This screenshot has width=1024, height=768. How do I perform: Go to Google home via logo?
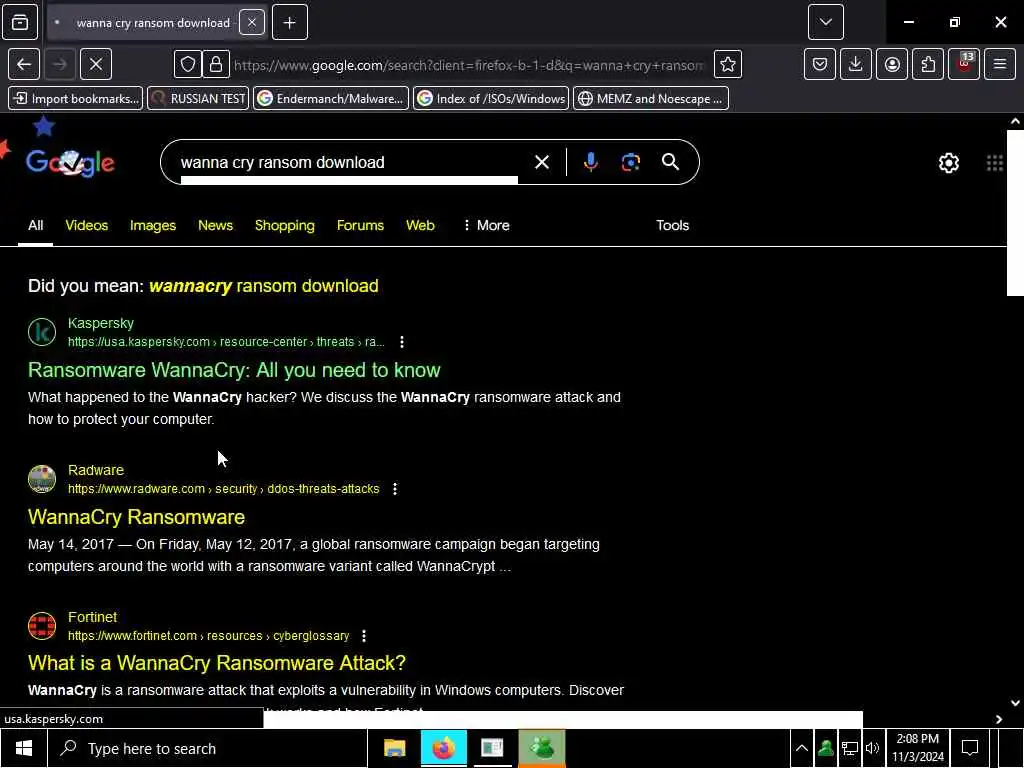tap(71, 163)
